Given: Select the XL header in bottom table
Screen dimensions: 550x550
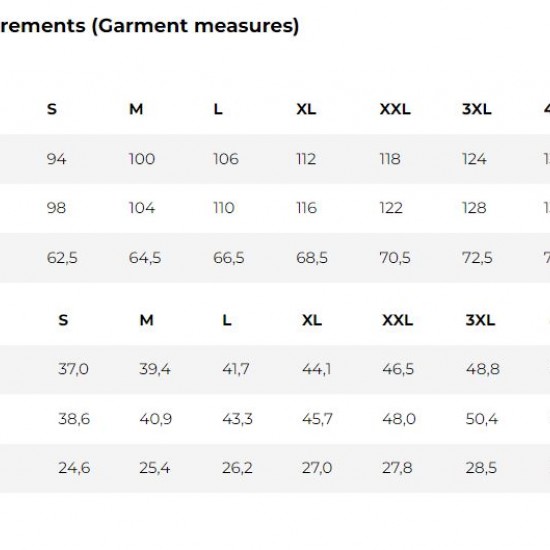Looking at the screenshot, I should click(312, 320).
